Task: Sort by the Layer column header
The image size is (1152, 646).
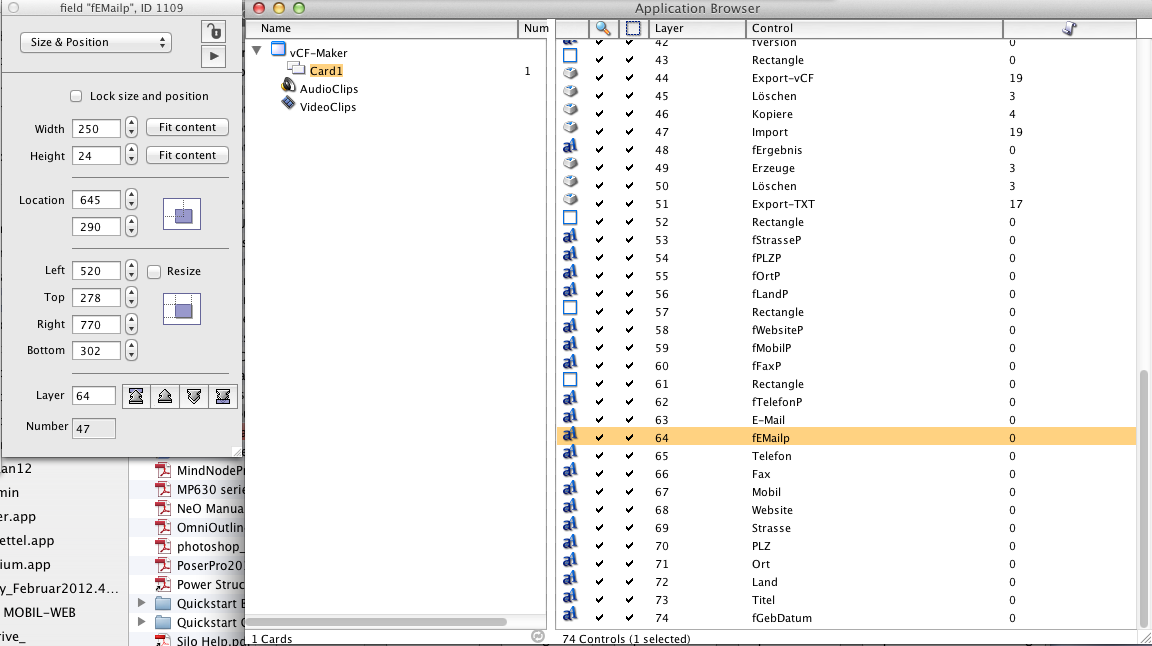Action: pyautogui.click(x=695, y=29)
